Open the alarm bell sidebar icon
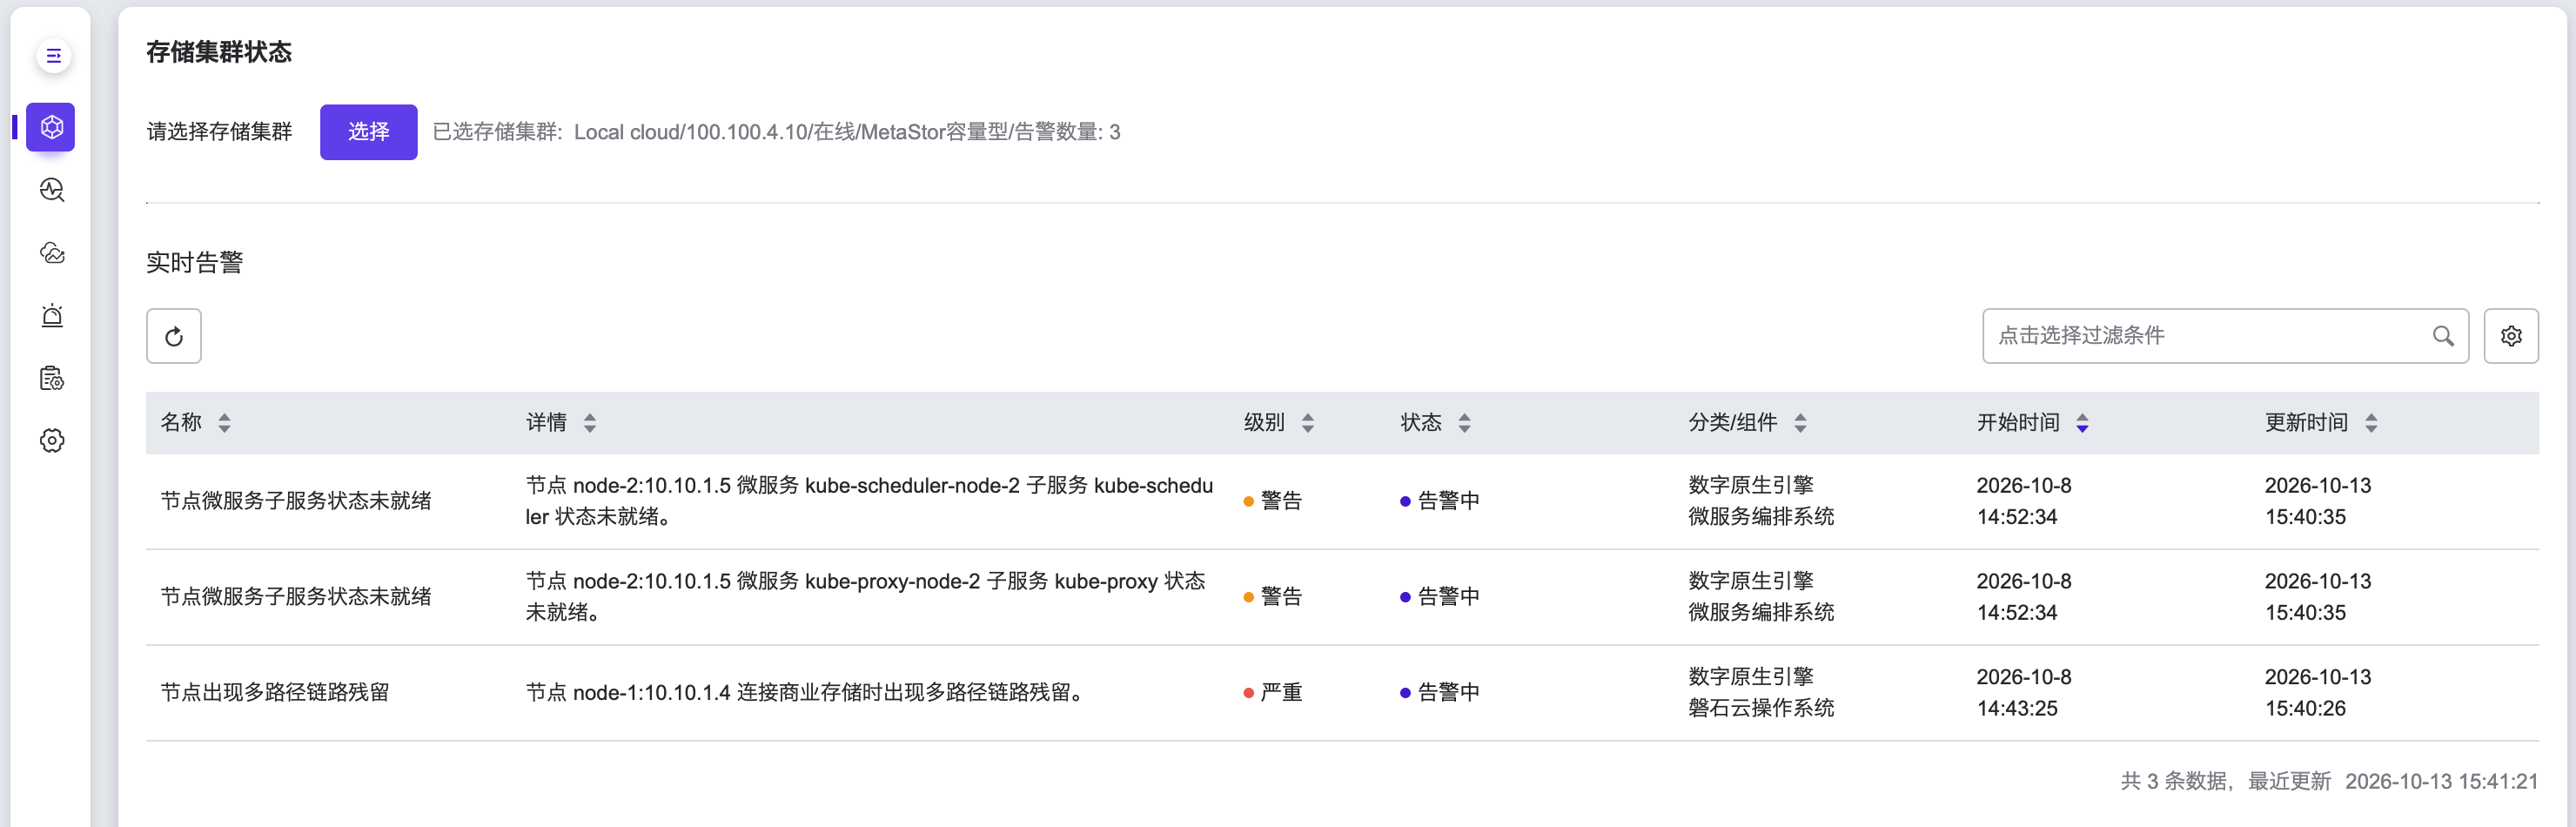Image resolution: width=2576 pixels, height=827 pixels. pyautogui.click(x=52, y=316)
